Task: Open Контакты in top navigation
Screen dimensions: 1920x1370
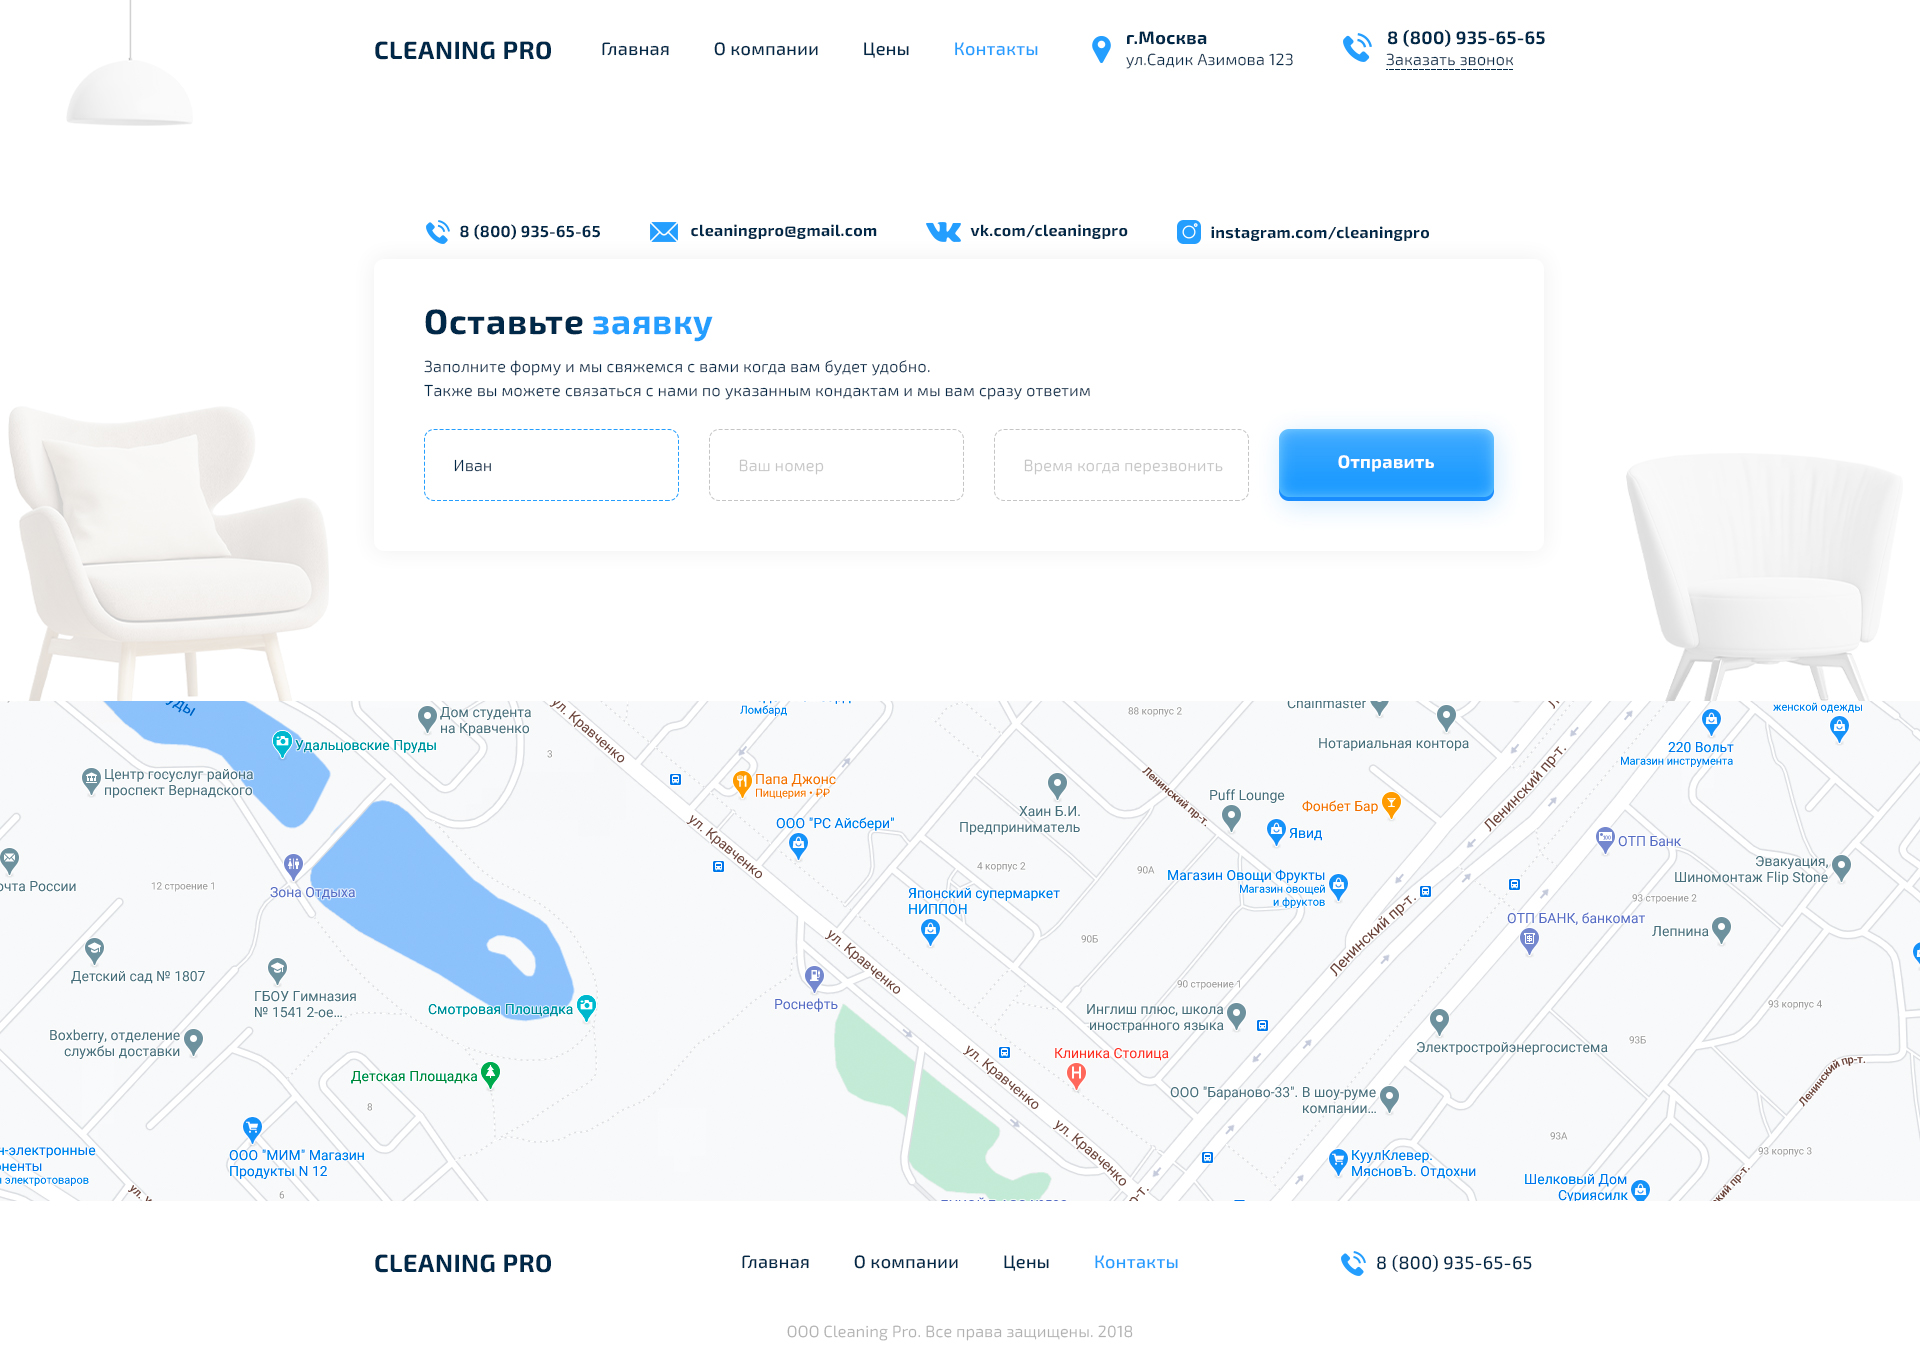Action: [996, 50]
